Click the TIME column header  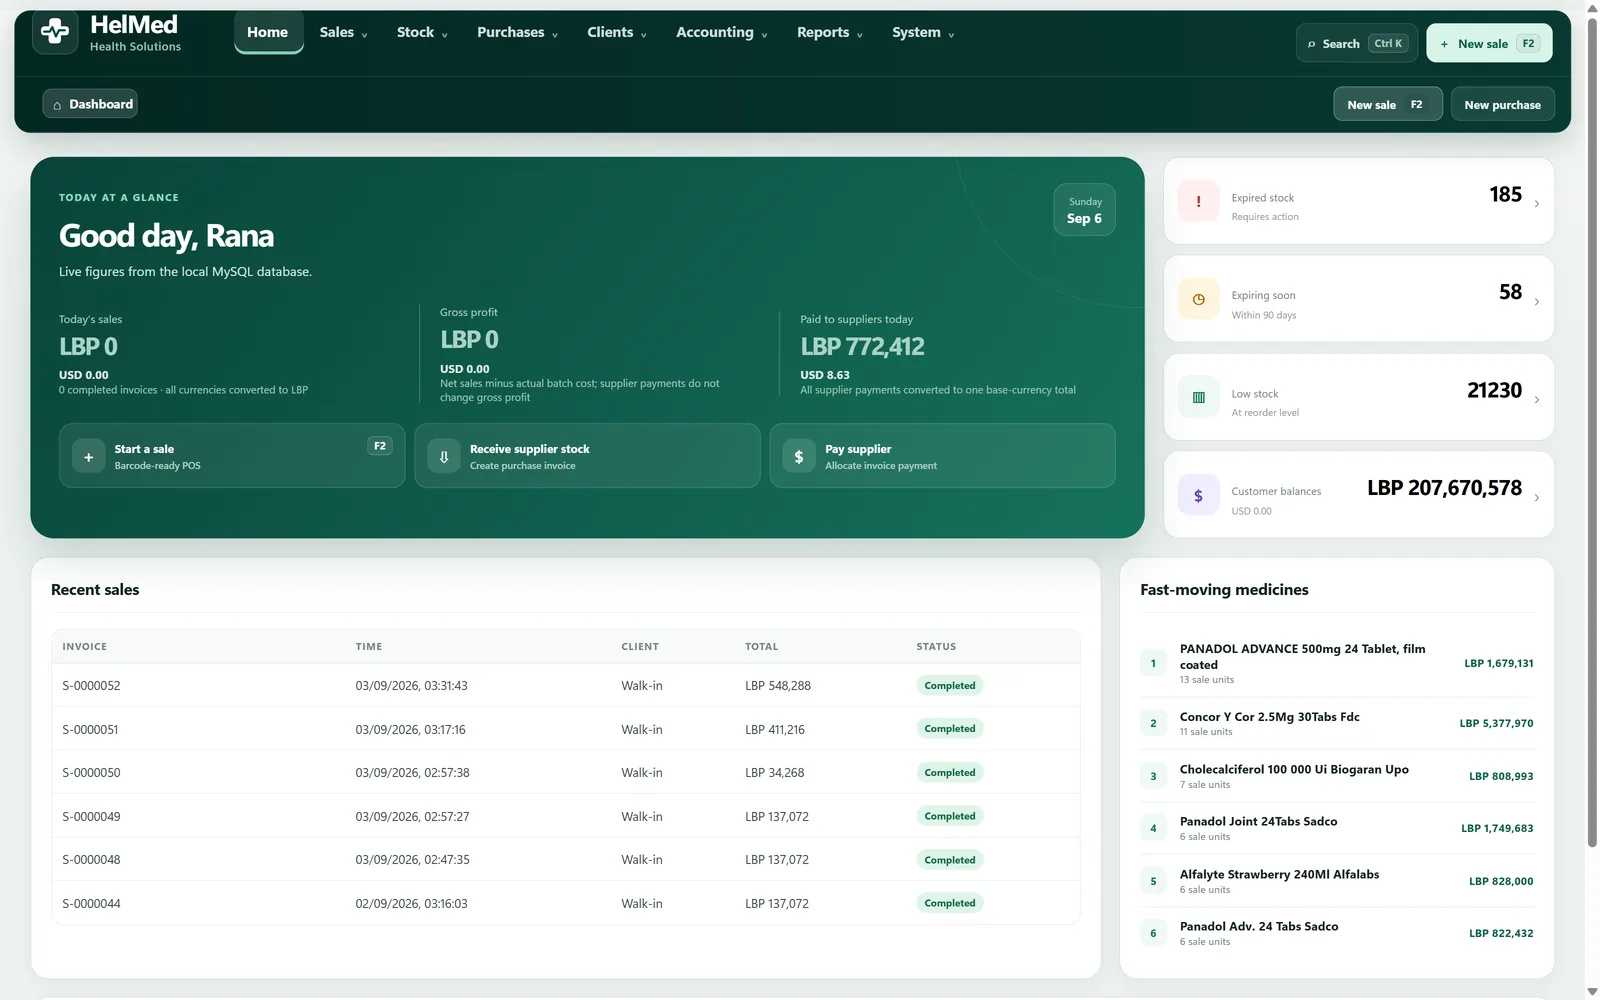pos(369,646)
